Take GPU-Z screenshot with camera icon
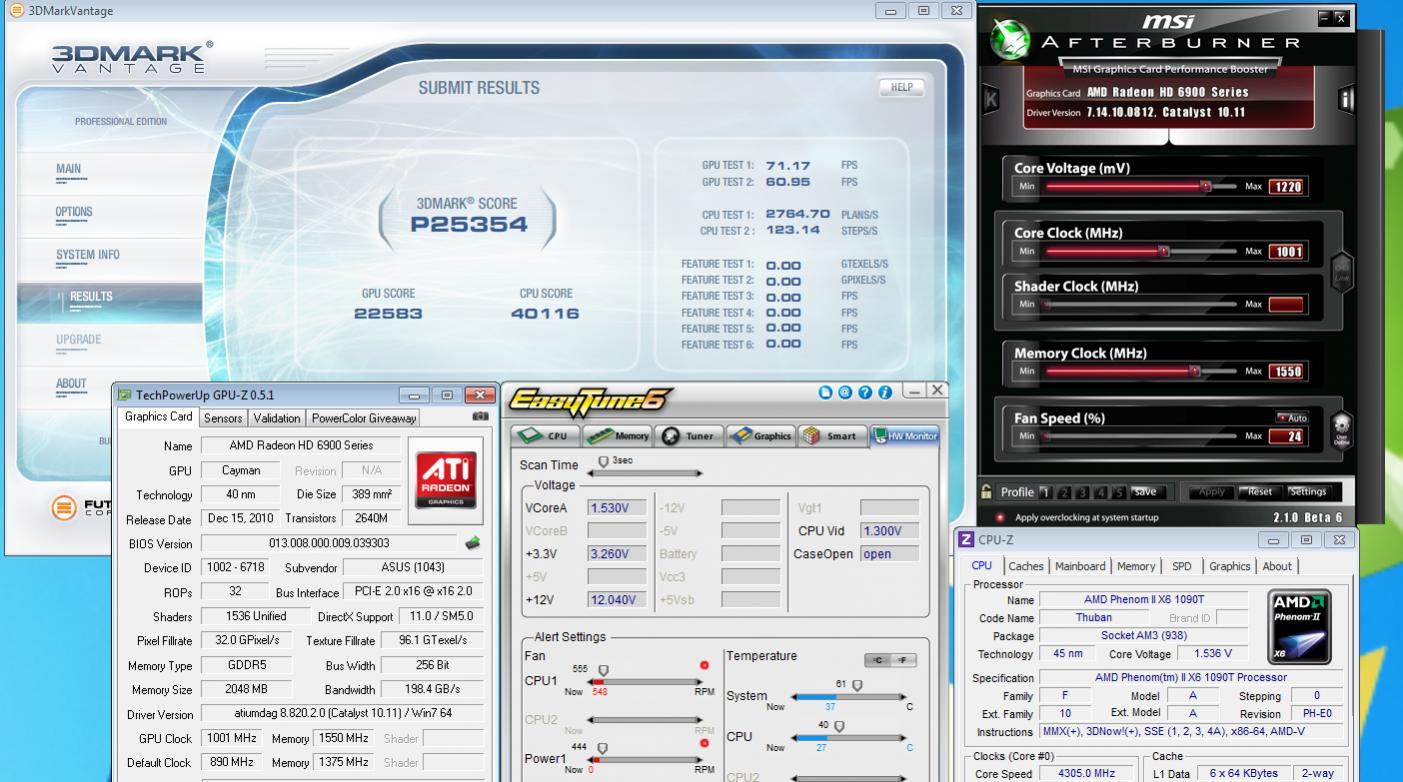The image size is (1403, 782). click(480, 416)
